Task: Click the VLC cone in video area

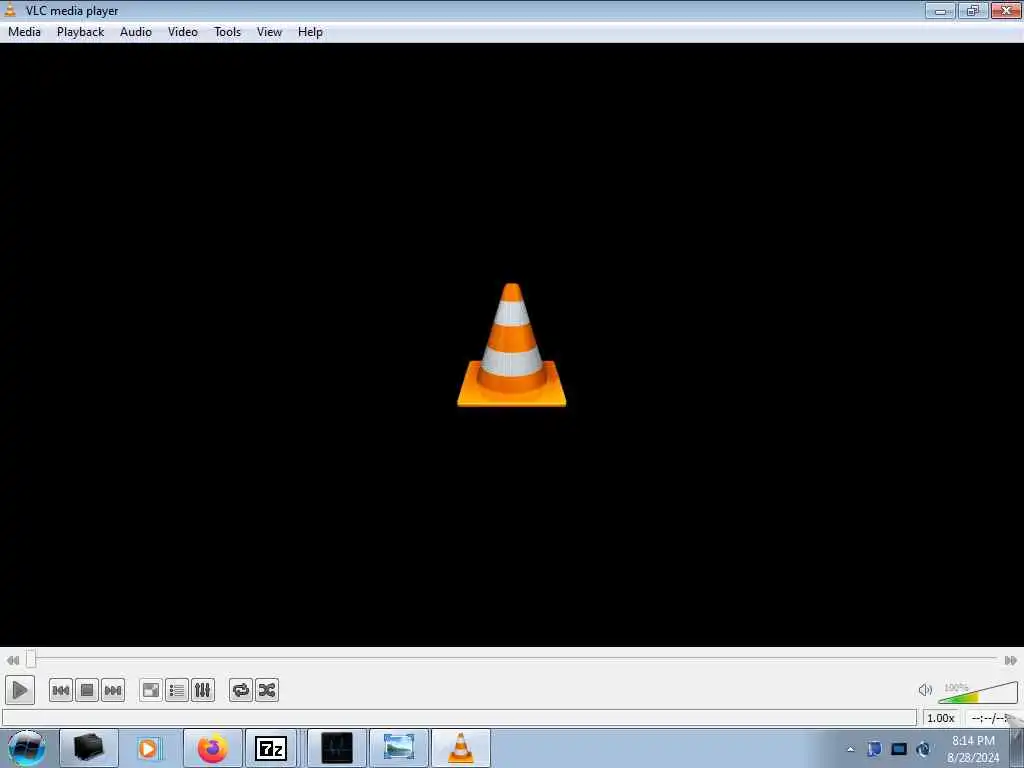Action: pos(511,345)
